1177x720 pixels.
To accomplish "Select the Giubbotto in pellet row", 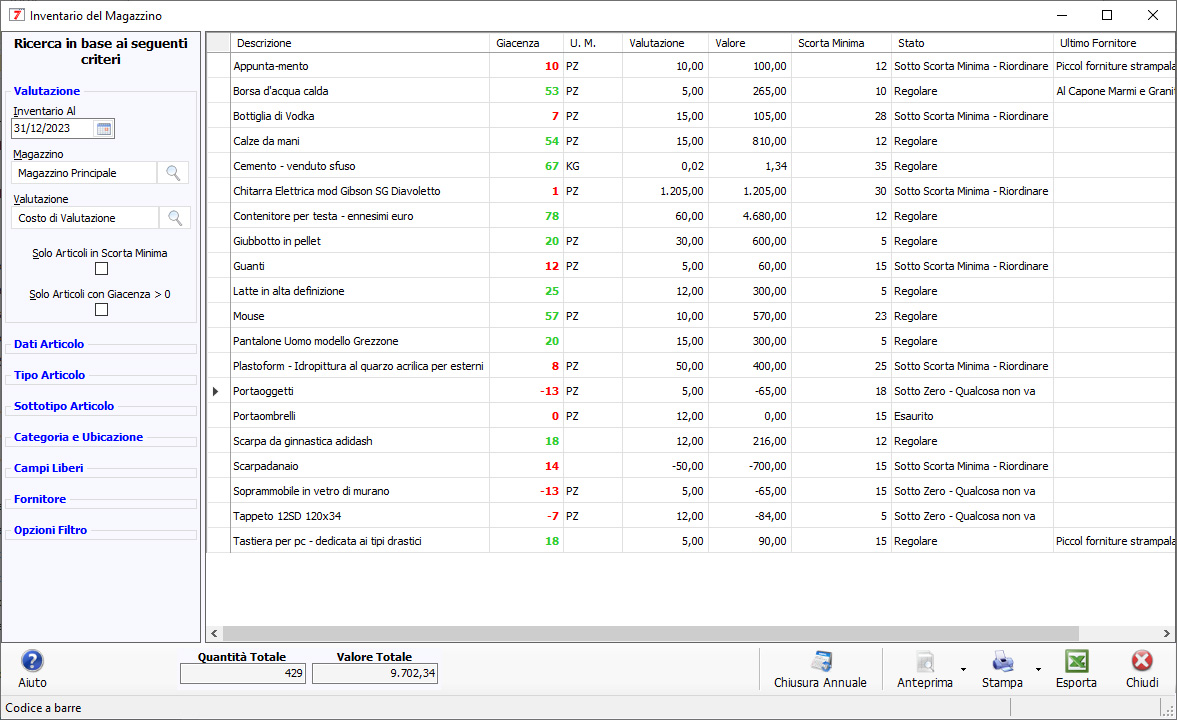I will (691, 241).
